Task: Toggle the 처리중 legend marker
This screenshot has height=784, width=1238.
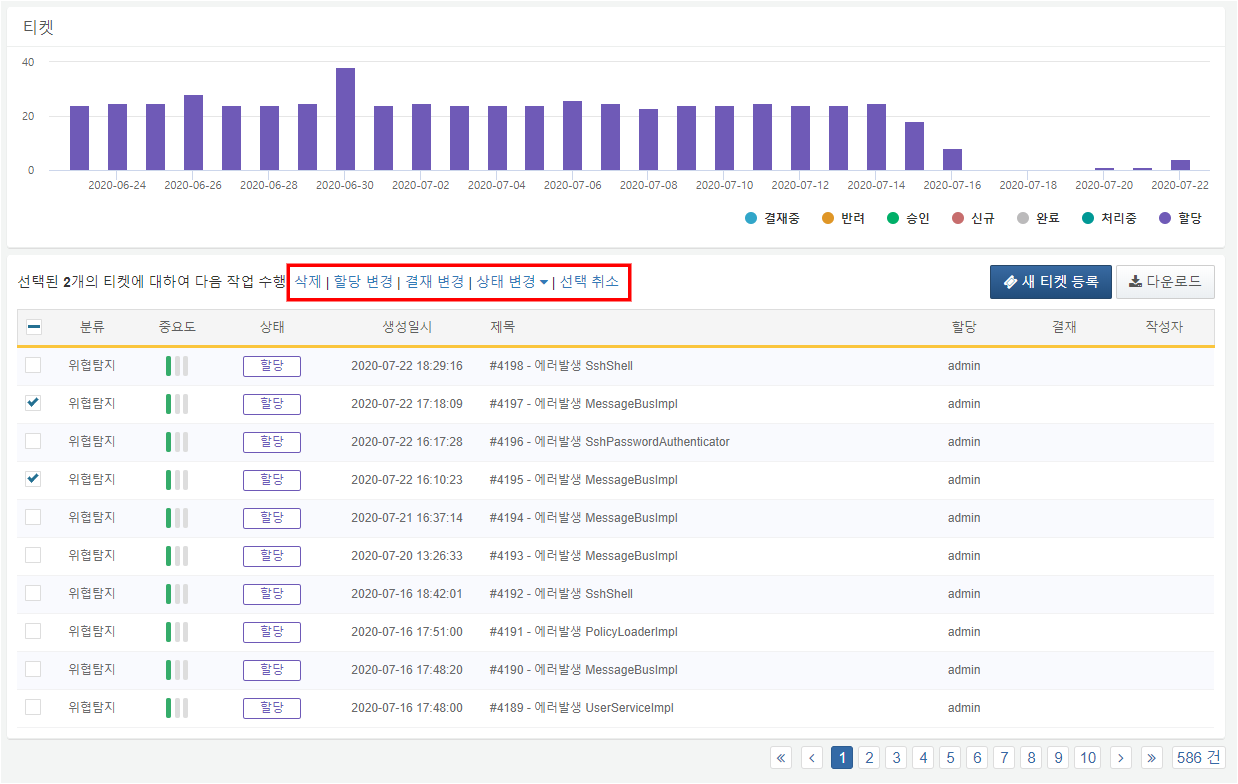Action: tap(1088, 218)
